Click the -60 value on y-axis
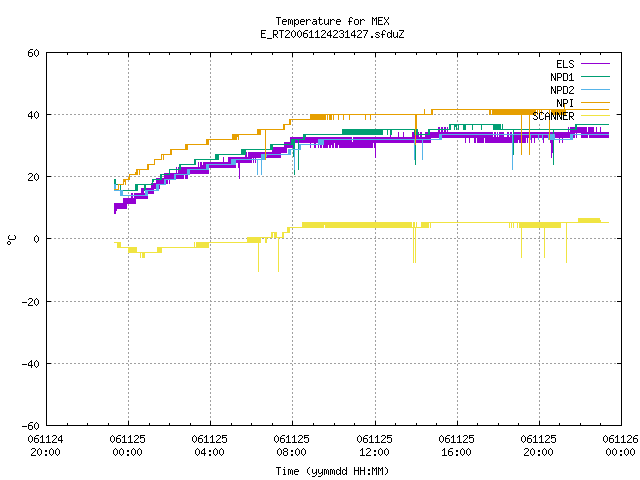Image resolution: width=640 pixels, height=480 pixels. [x=31, y=426]
